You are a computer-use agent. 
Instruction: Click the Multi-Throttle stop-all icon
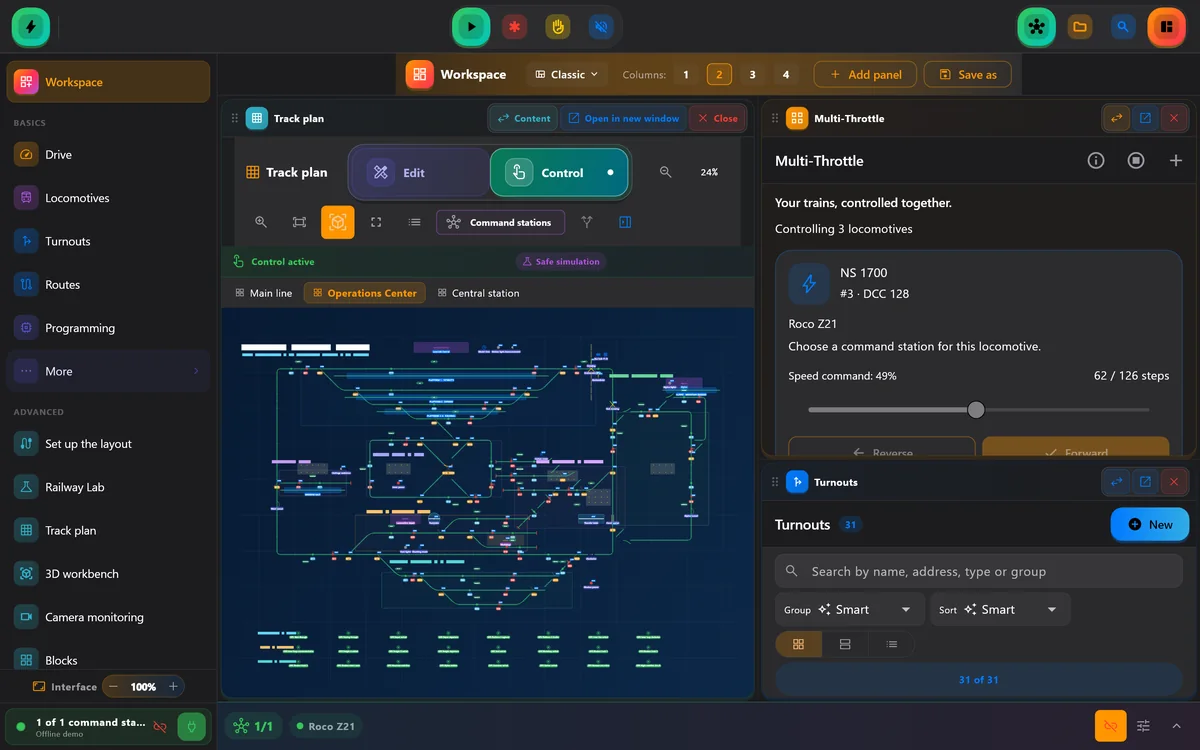pyautogui.click(x=1136, y=160)
